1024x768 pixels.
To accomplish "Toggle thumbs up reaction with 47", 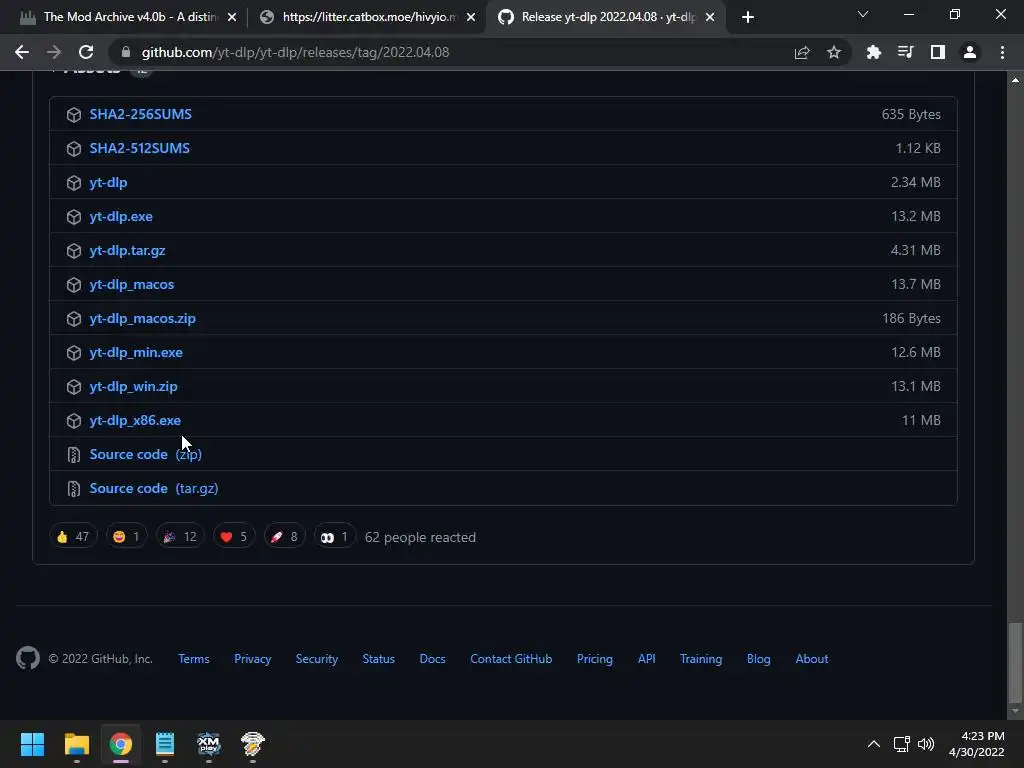I will pyautogui.click(x=73, y=537).
